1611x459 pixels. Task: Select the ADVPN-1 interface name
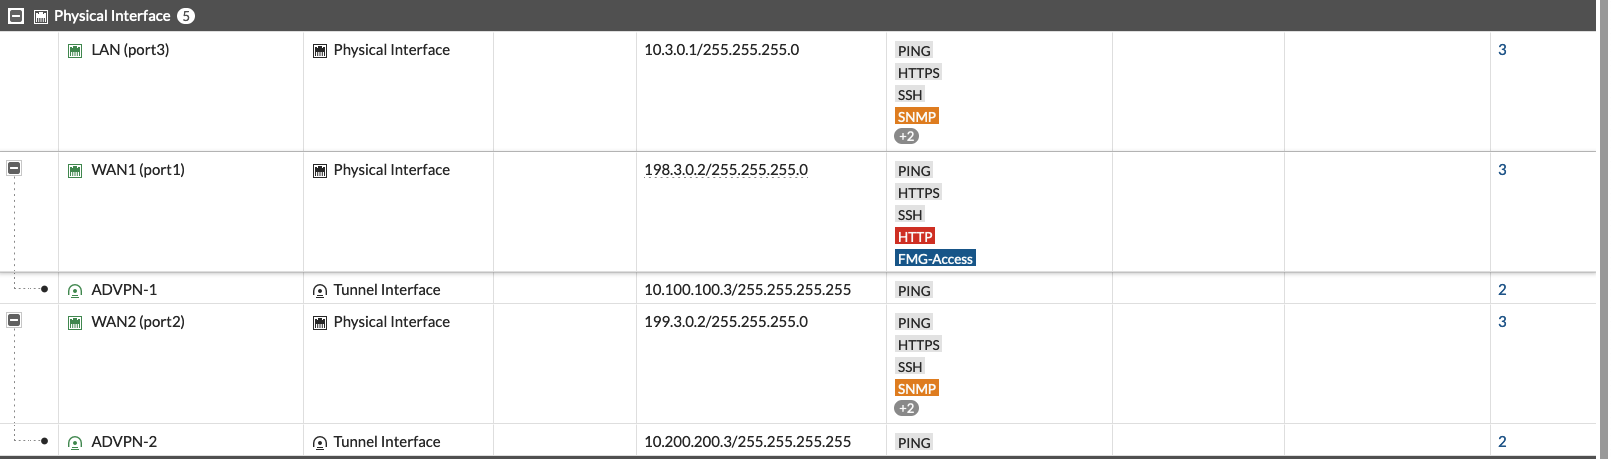coord(124,290)
